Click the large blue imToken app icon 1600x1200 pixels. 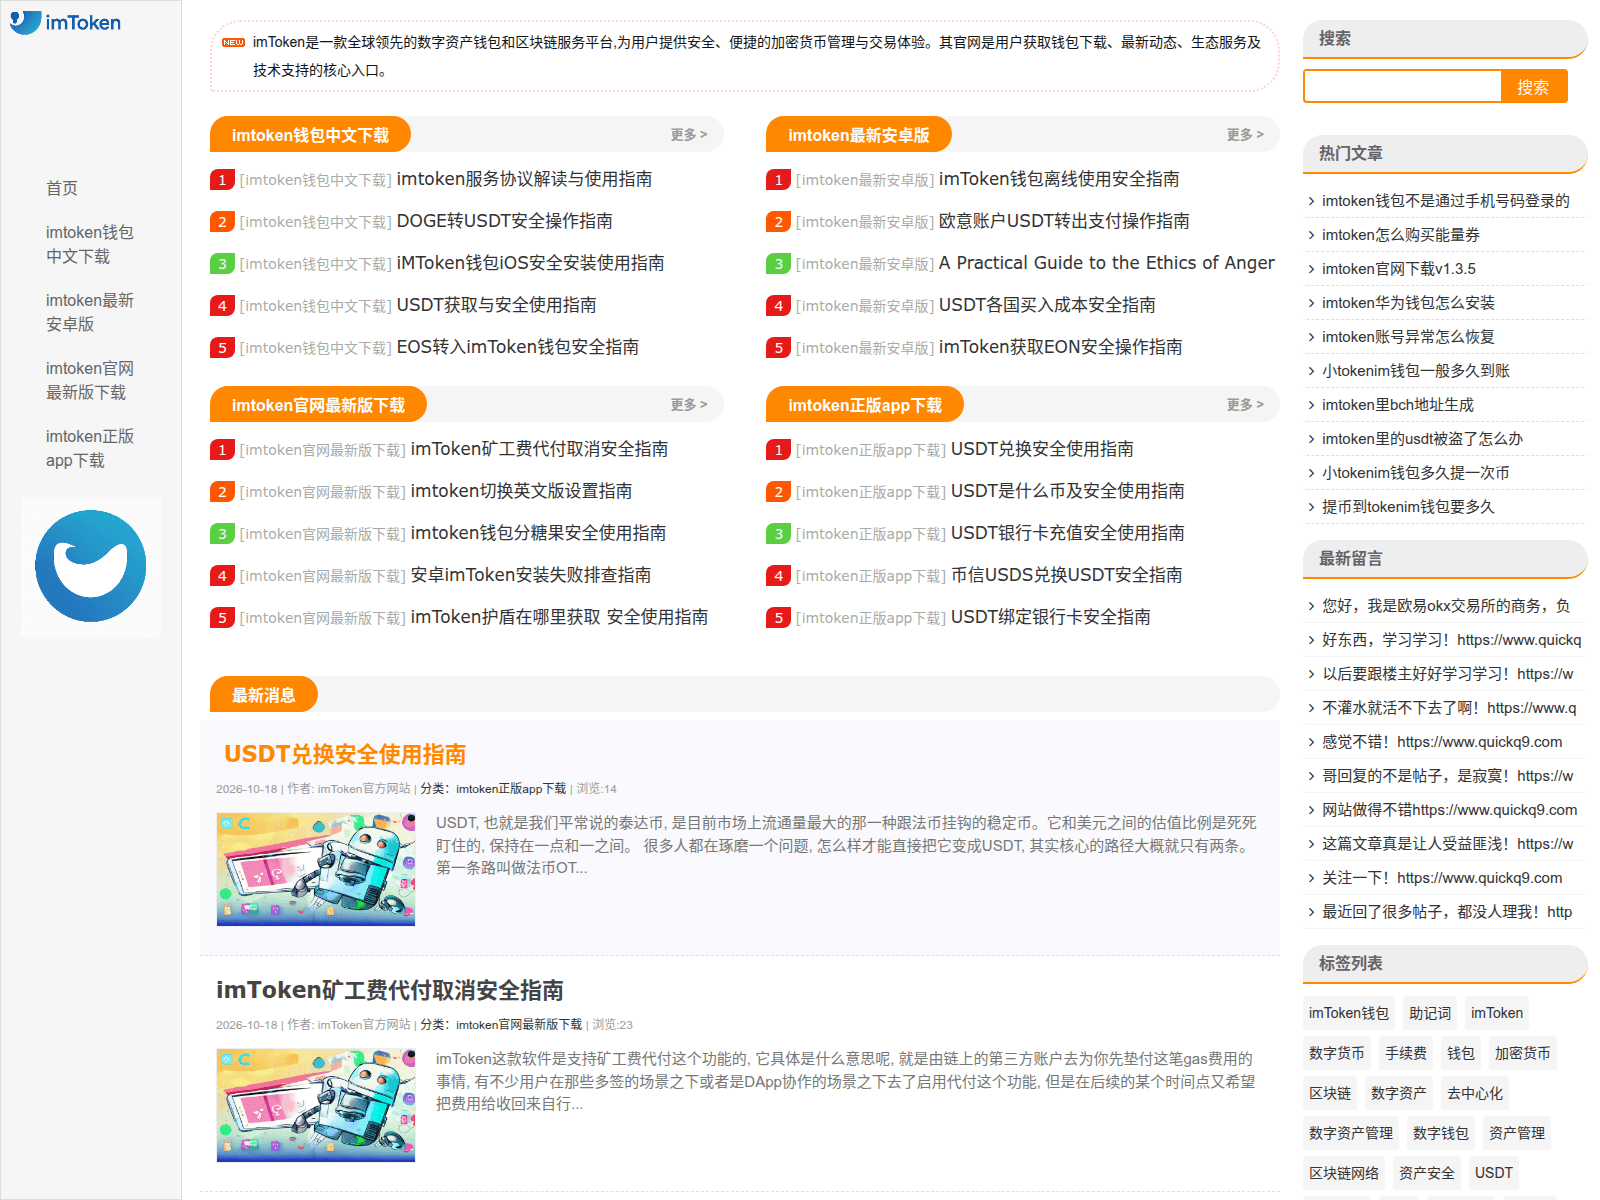coord(91,566)
